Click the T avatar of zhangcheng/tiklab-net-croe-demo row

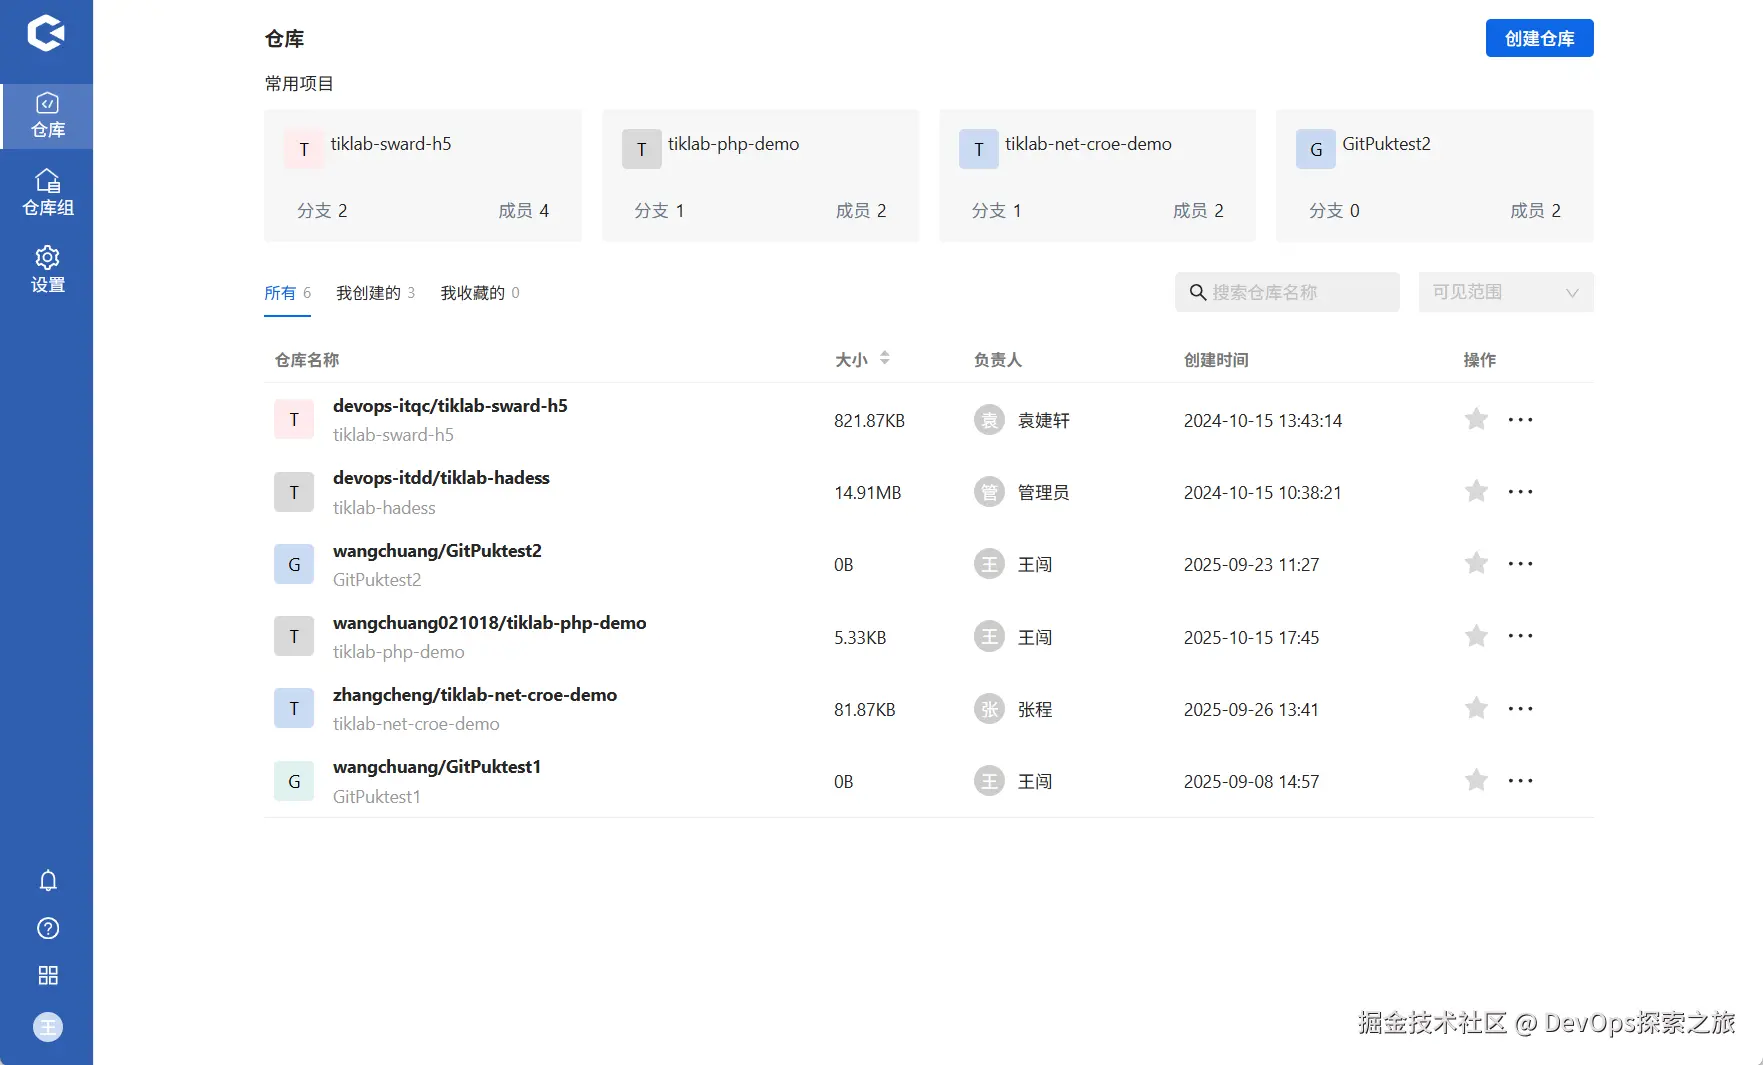[294, 708]
